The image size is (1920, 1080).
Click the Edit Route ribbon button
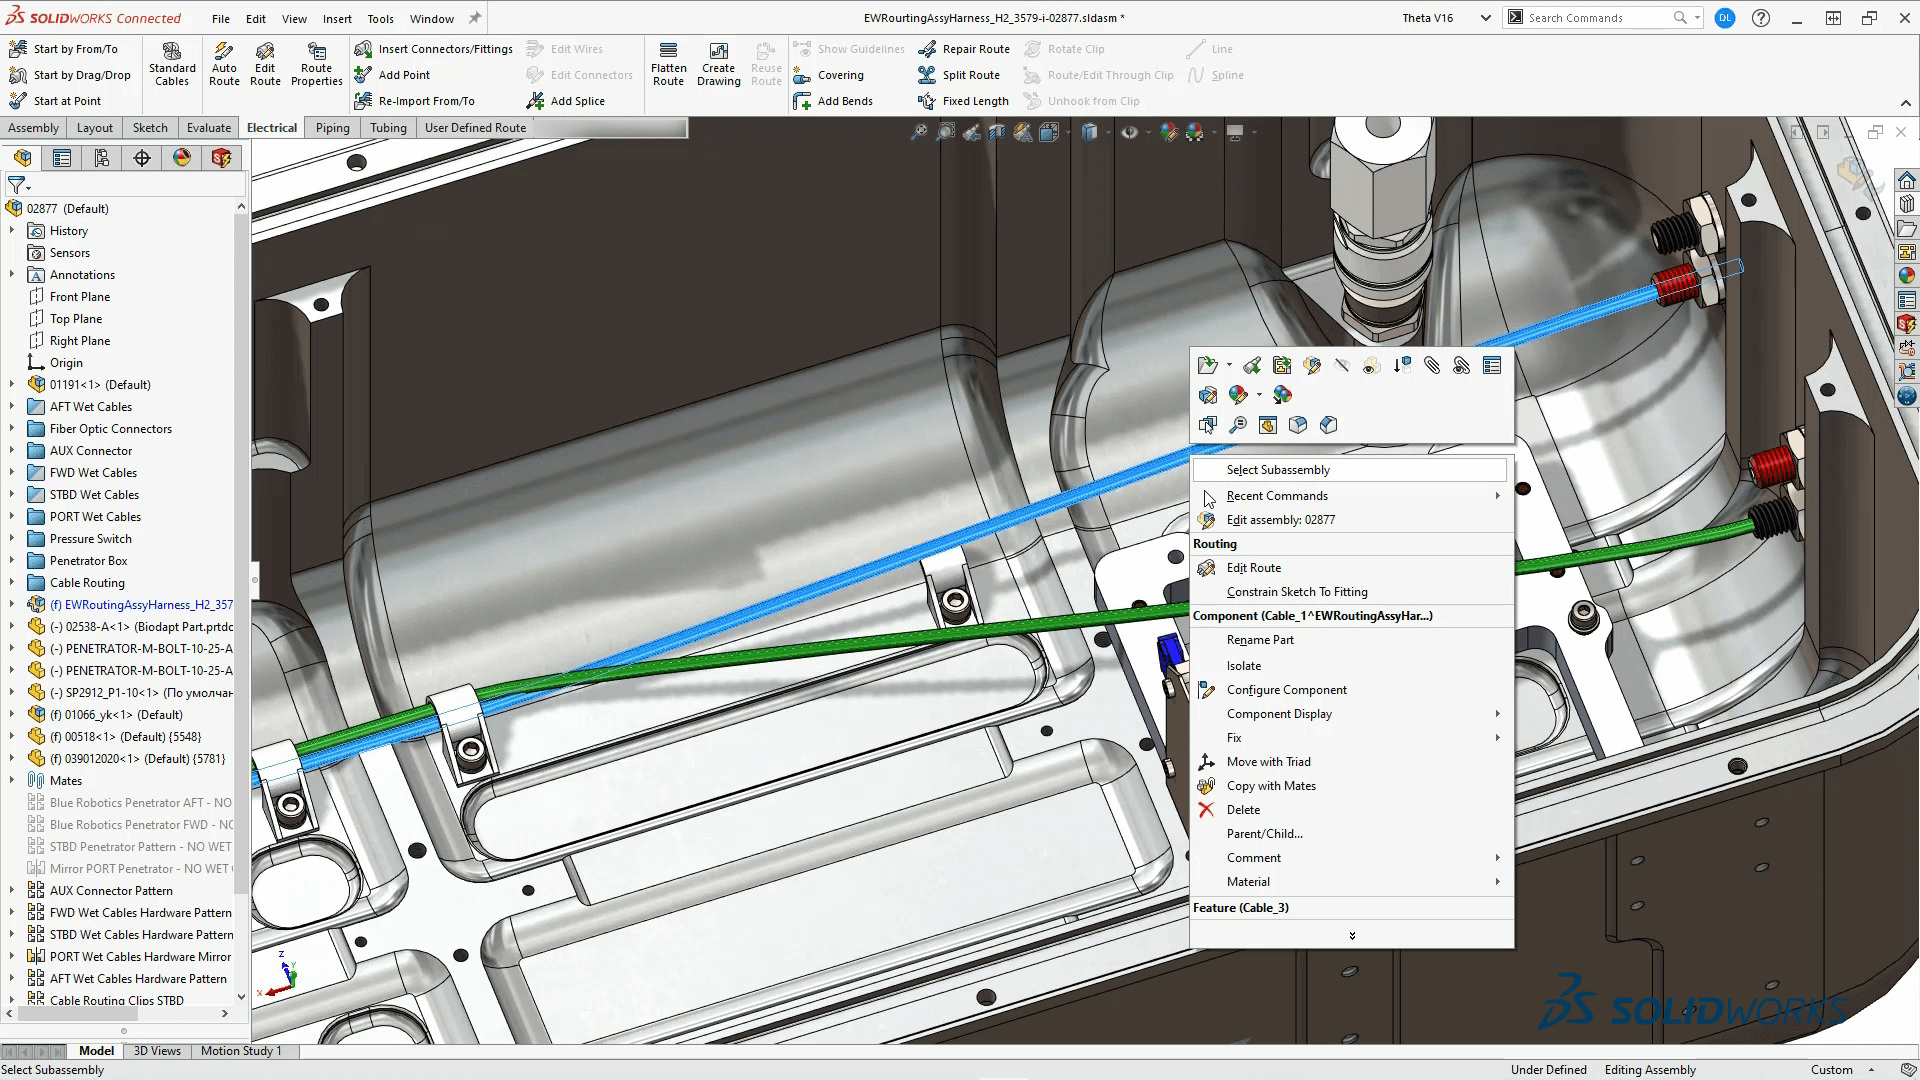click(265, 64)
